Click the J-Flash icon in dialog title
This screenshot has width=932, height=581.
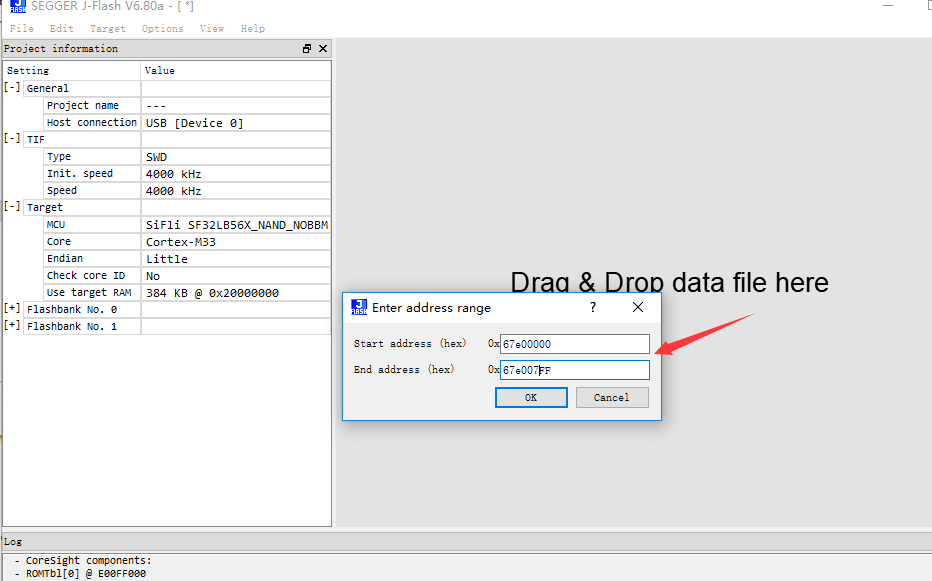[359, 307]
